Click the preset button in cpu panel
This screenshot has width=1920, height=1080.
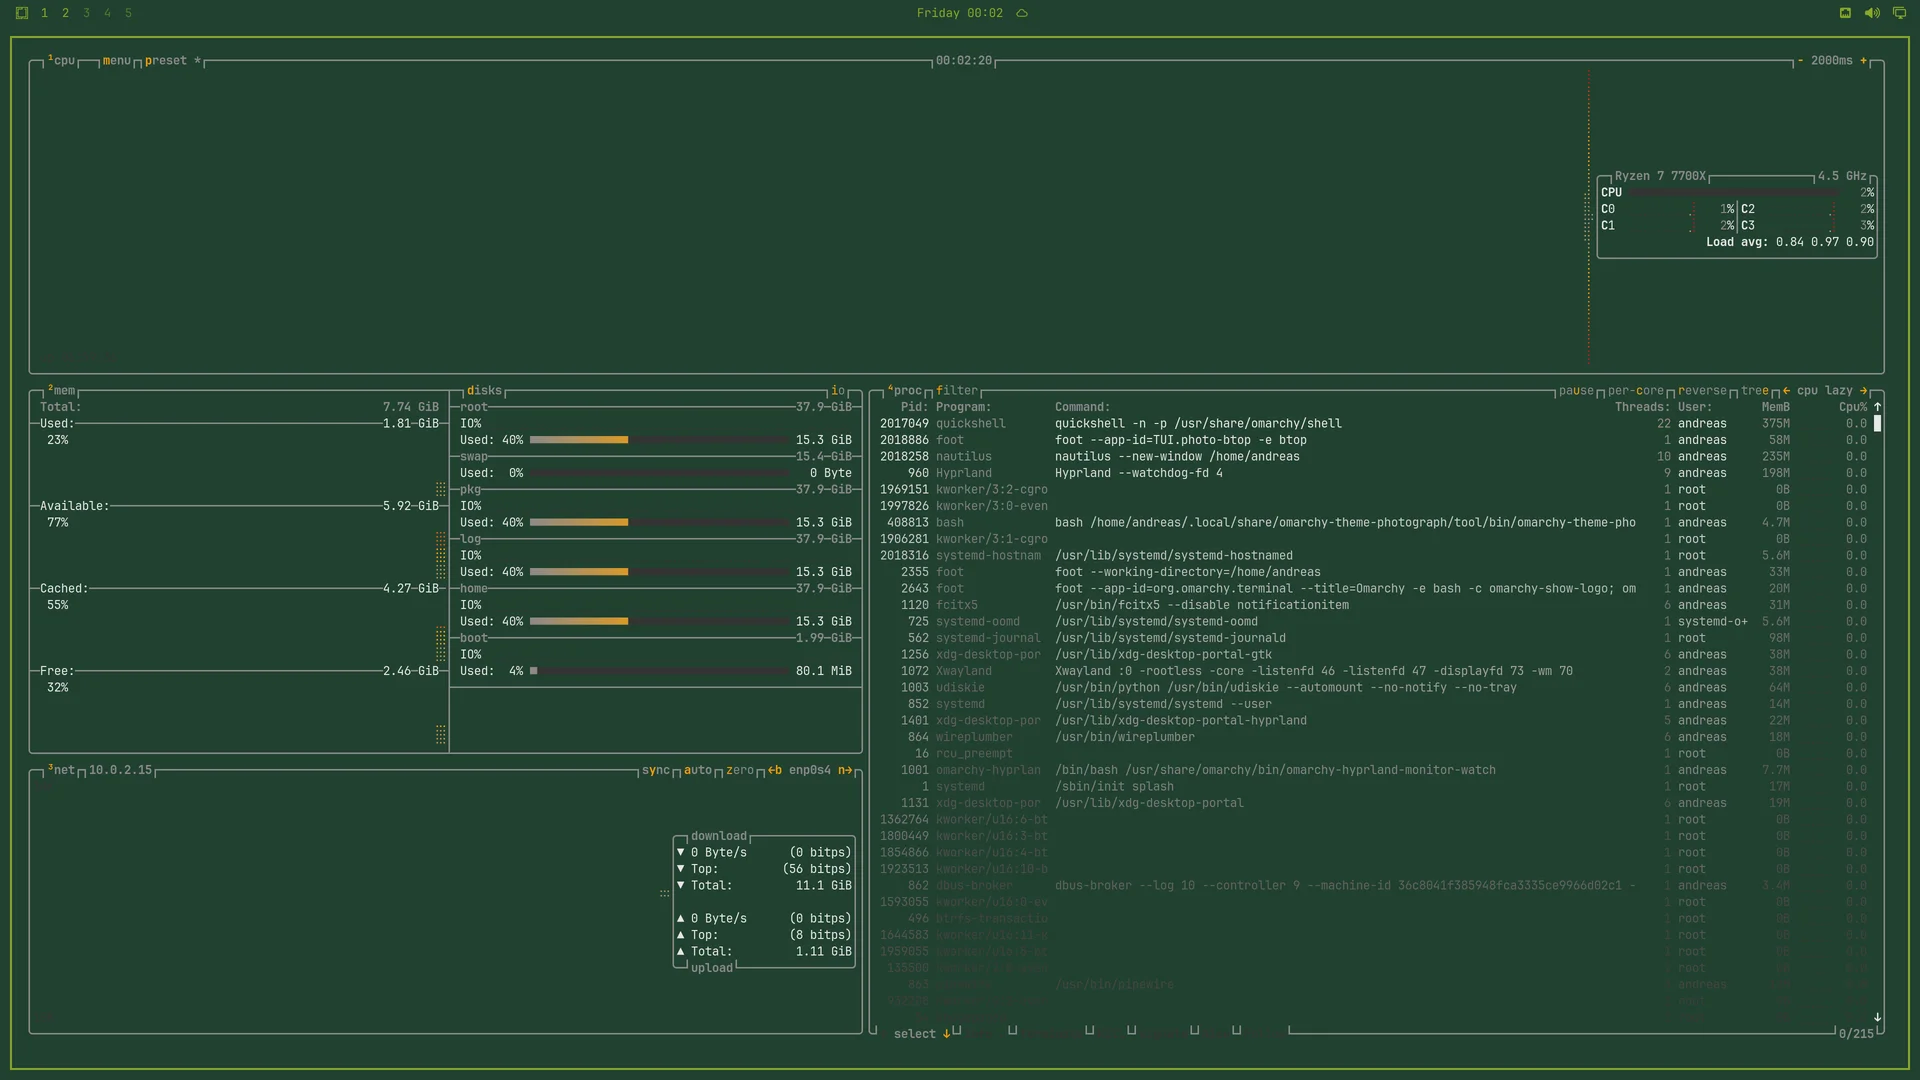pyautogui.click(x=165, y=61)
